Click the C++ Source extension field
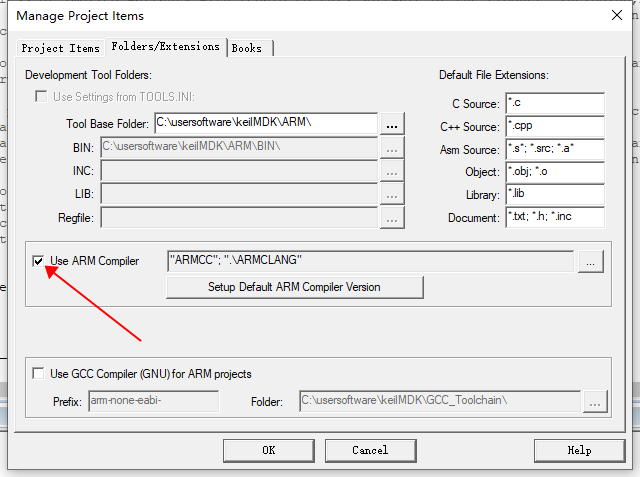Screen dimensions: 640x477 click(x=554, y=126)
